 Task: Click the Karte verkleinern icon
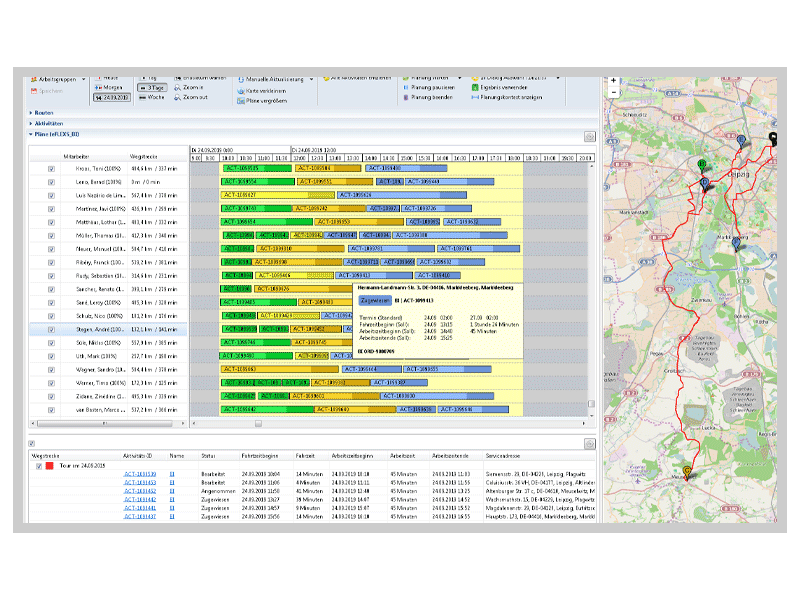pos(239,89)
